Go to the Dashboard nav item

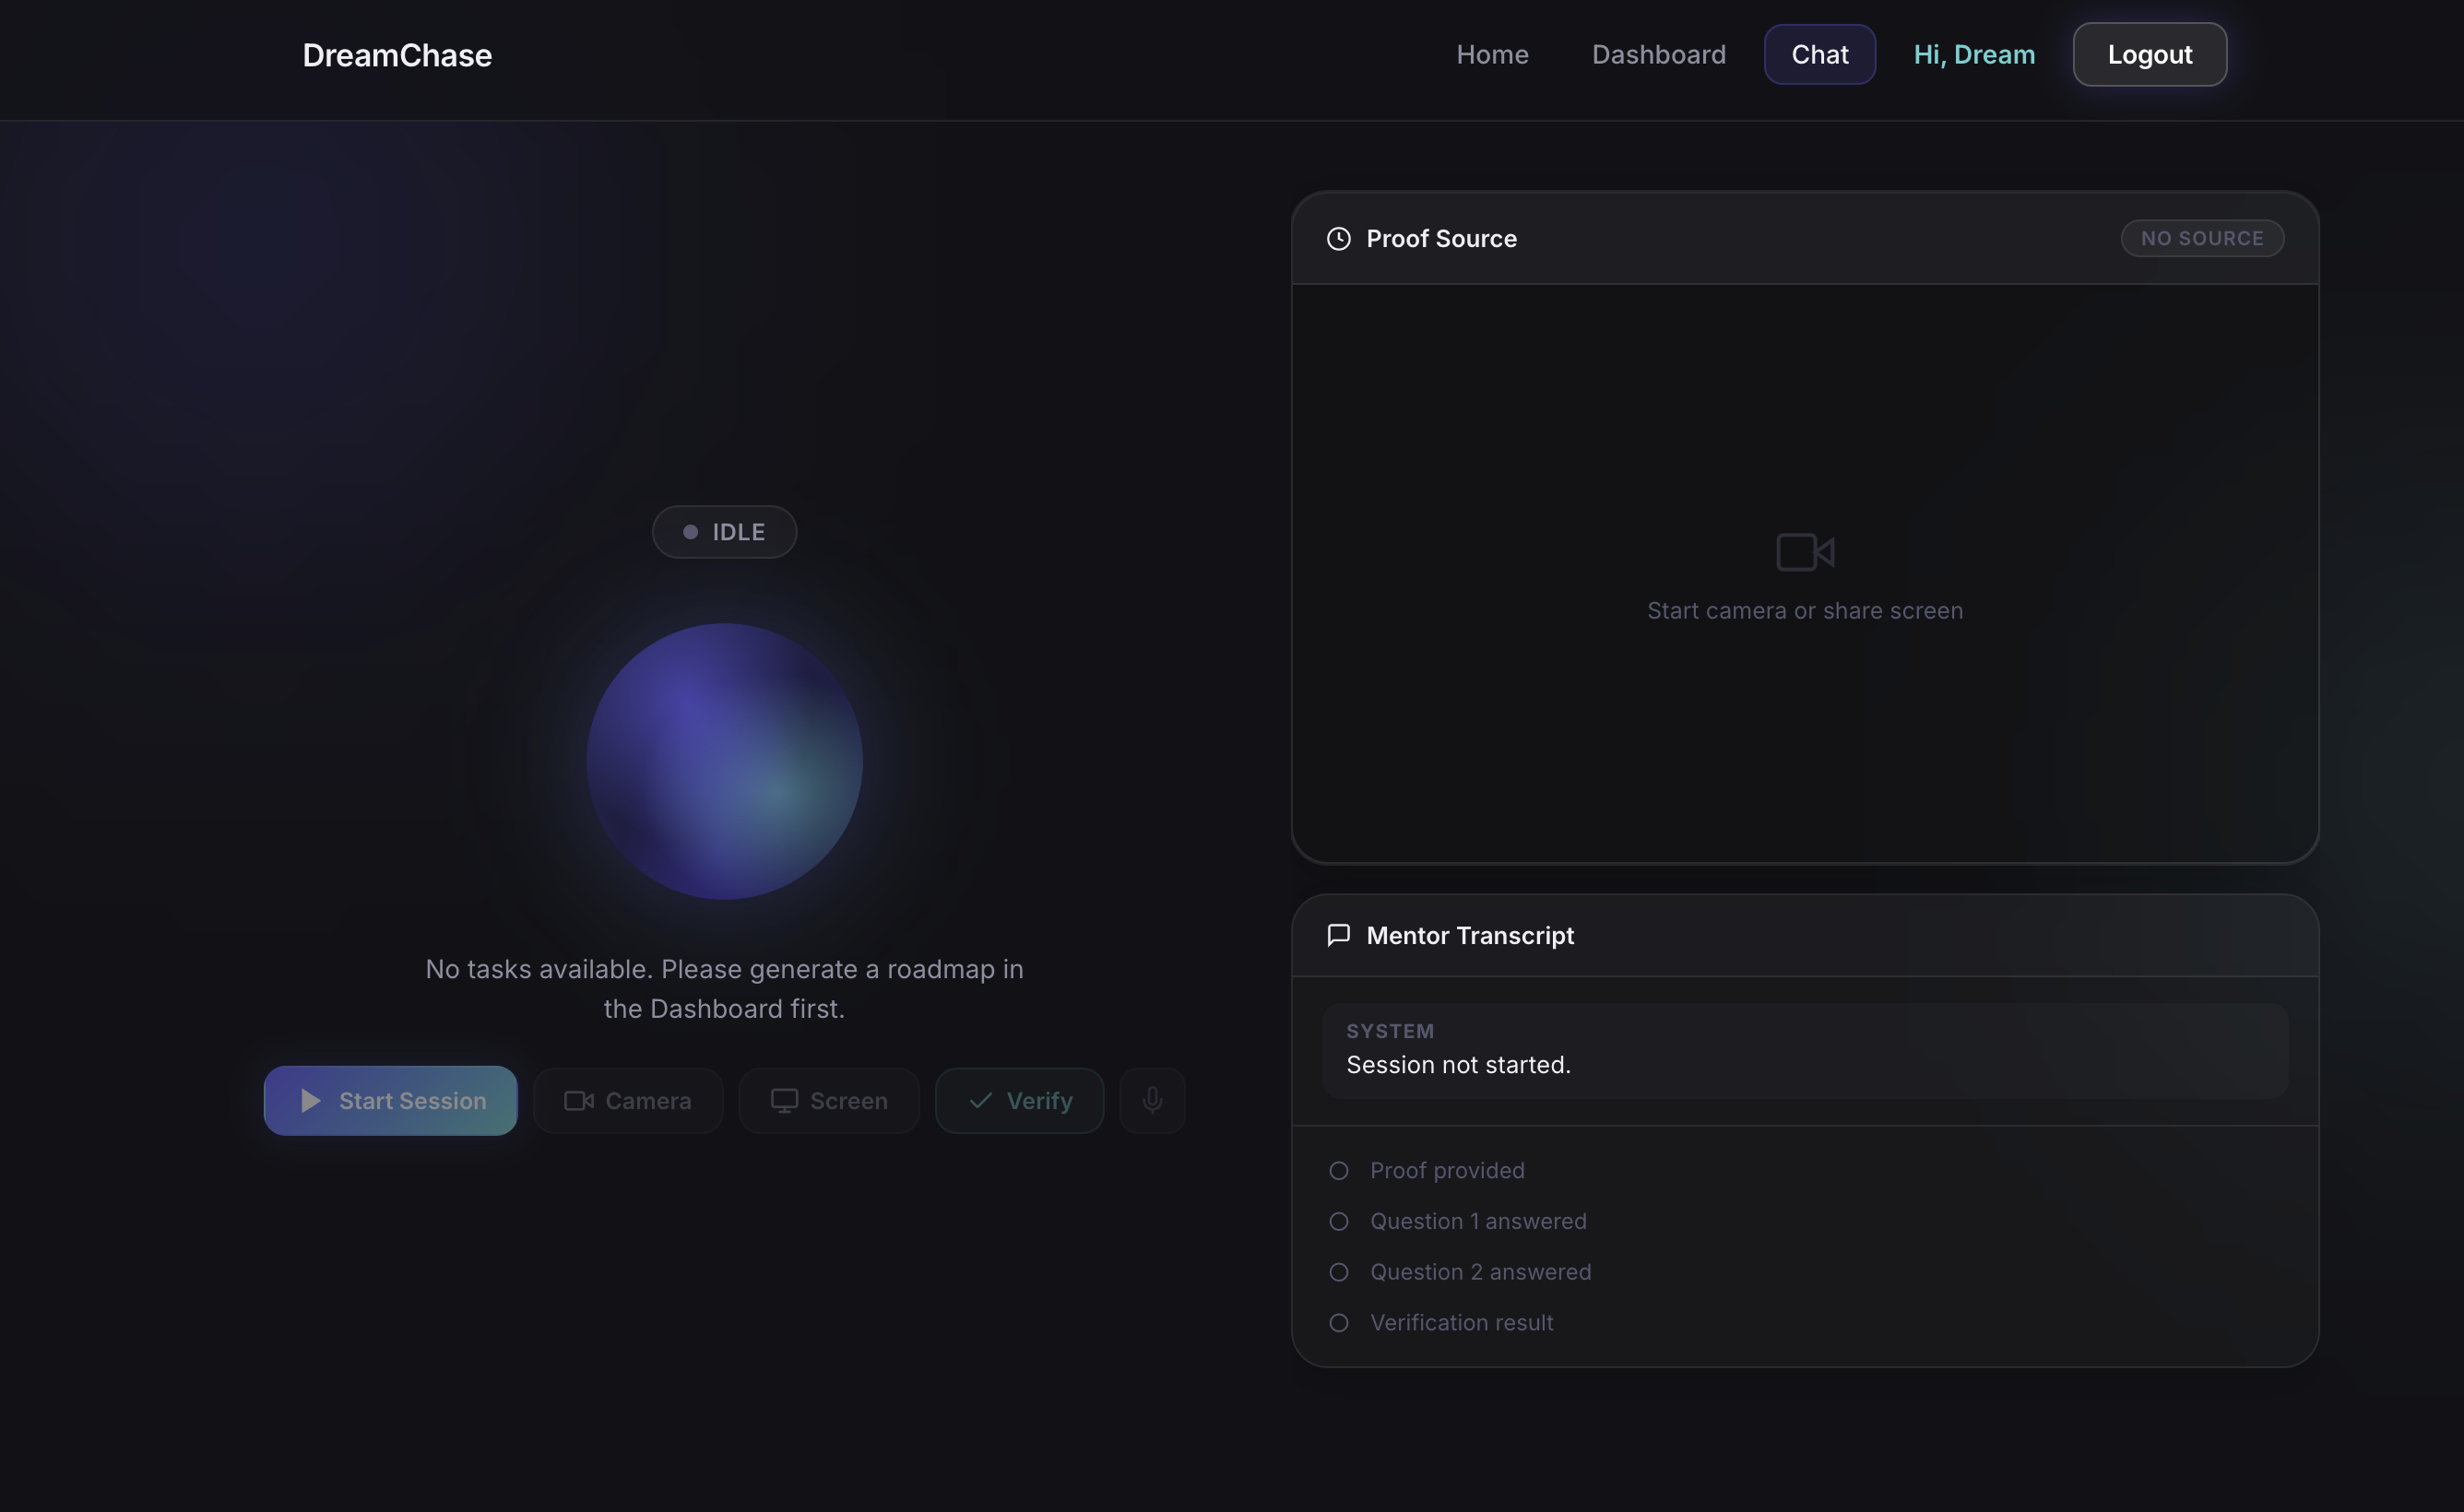(1658, 55)
